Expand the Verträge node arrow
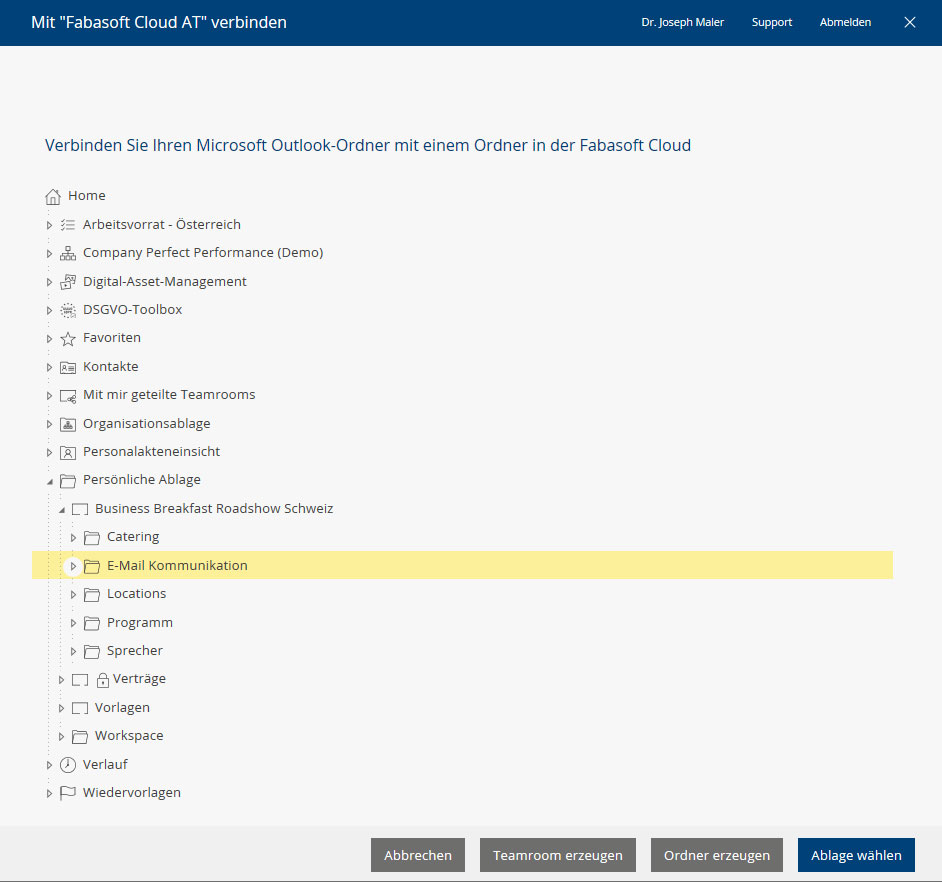The image size is (942, 882). pyautogui.click(x=61, y=680)
